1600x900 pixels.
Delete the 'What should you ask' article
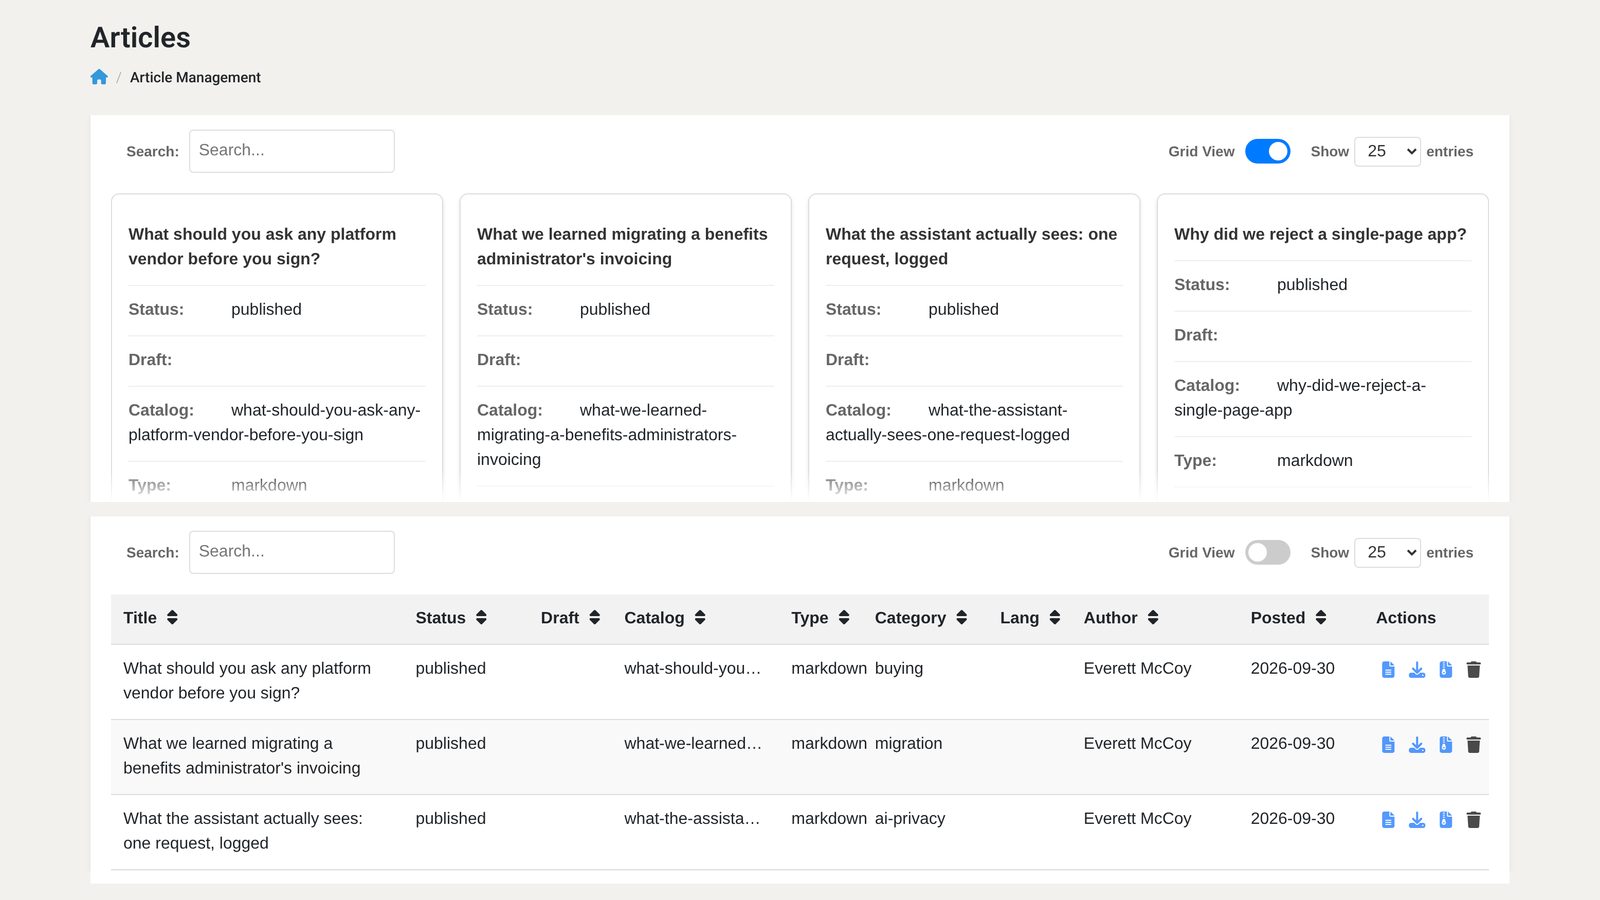(1473, 670)
